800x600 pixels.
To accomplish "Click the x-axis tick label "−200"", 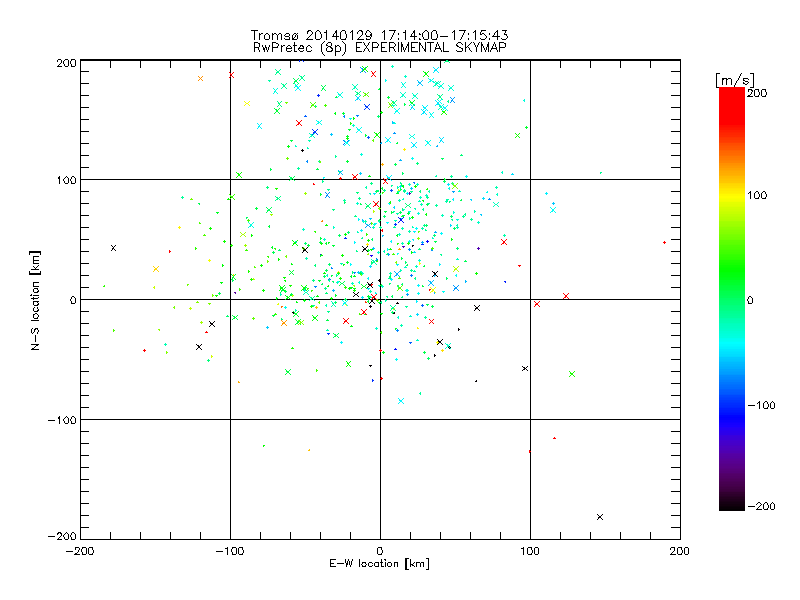I will 80,551.
